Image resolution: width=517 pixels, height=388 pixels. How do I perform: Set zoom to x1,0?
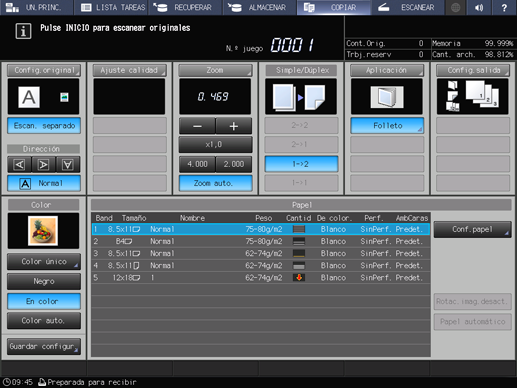click(x=215, y=145)
